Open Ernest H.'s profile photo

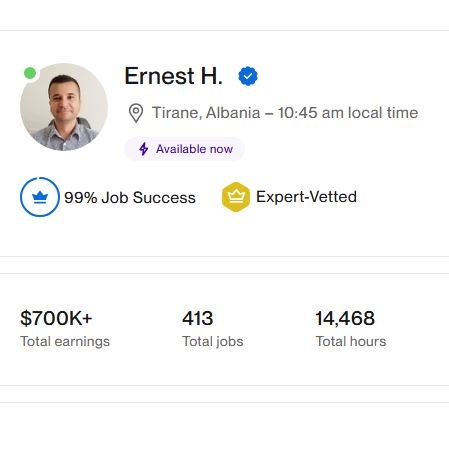64,107
